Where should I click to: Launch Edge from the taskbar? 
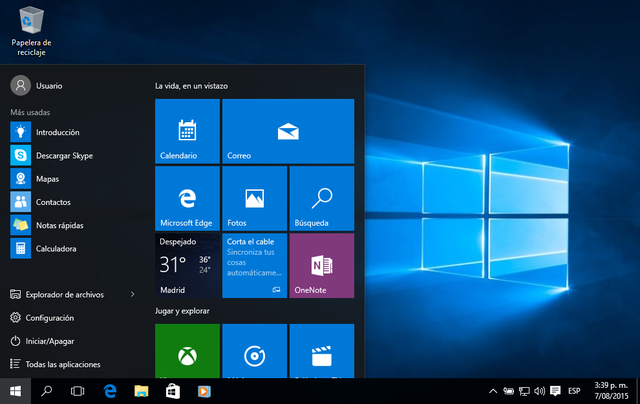(109, 391)
